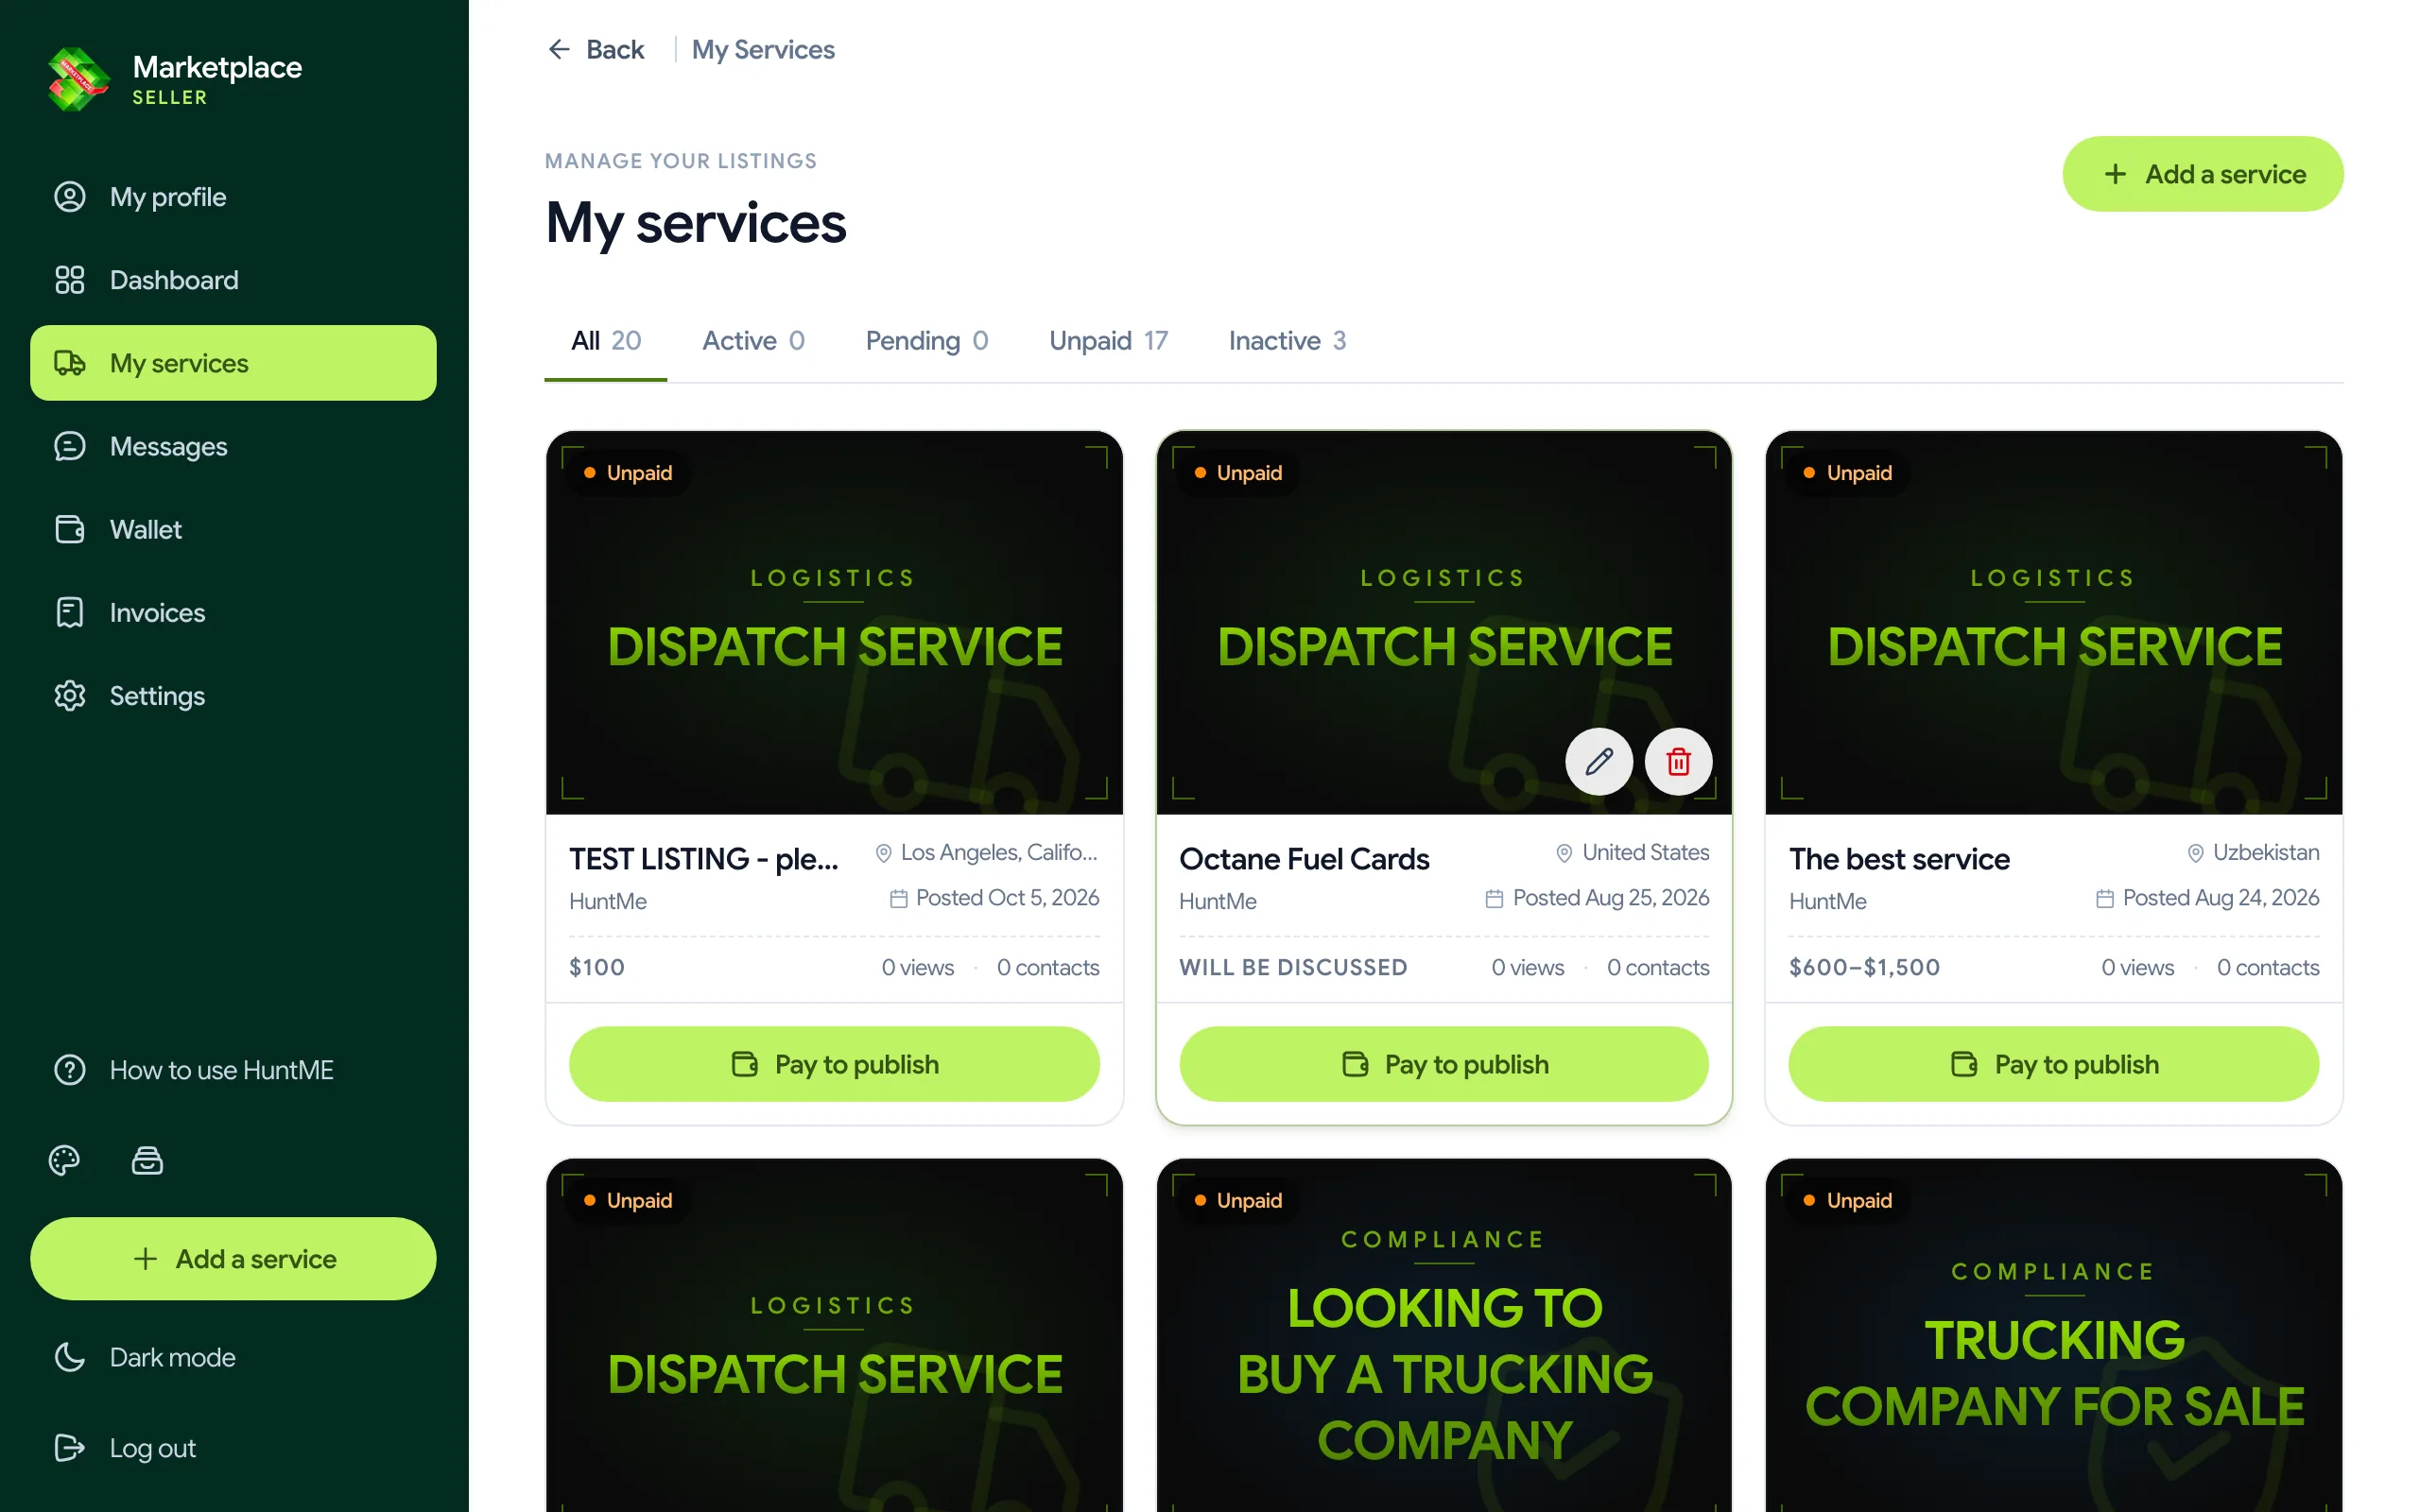Screen dimensions: 2420x1512
Task: Click Add a service in sidebar
Action: pos(233,1258)
